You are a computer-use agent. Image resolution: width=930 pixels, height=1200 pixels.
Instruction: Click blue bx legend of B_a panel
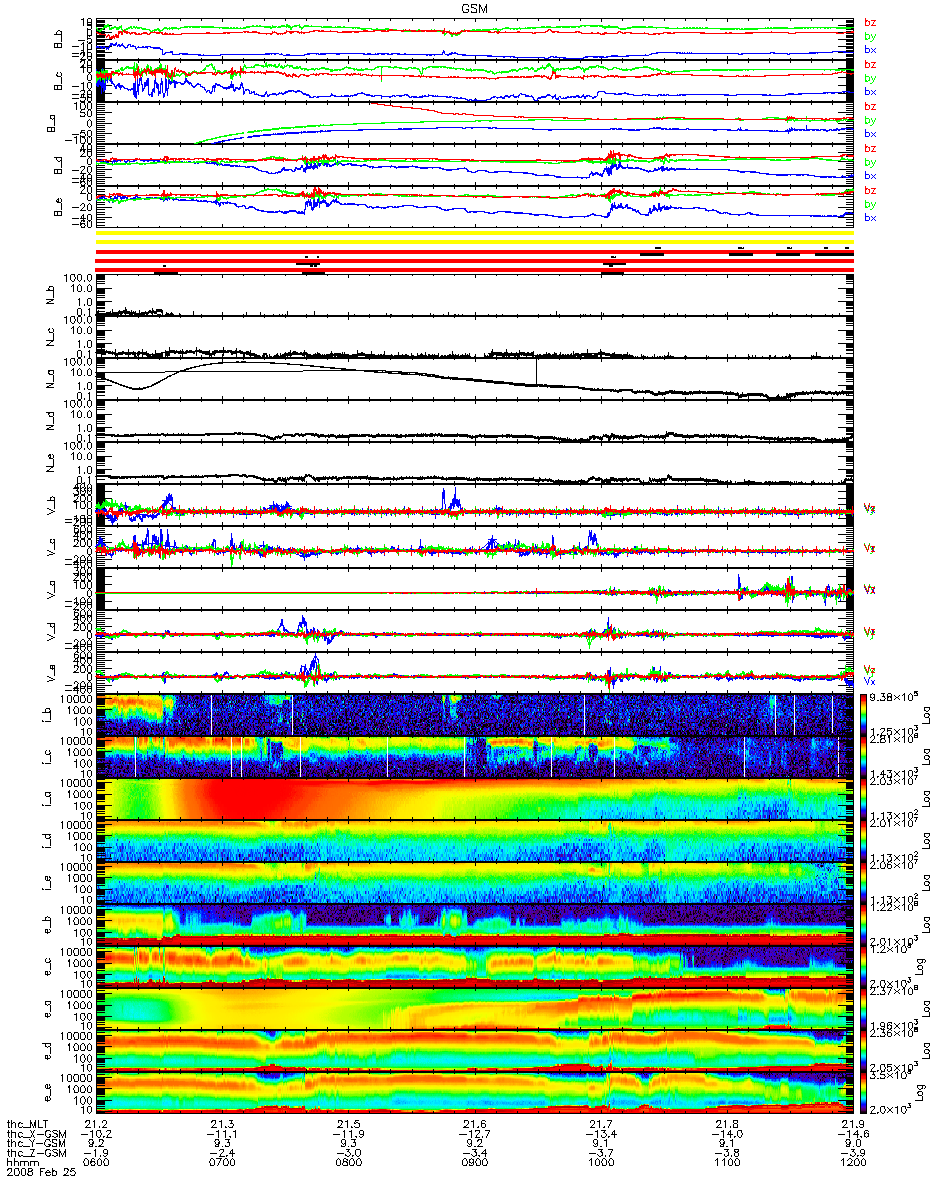pyautogui.click(x=870, y=134)
